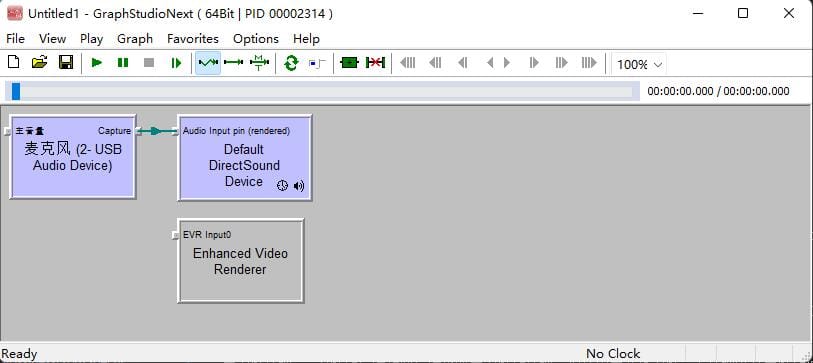
Task: Open a graph file with folder icon
Action: click(39, 63)
